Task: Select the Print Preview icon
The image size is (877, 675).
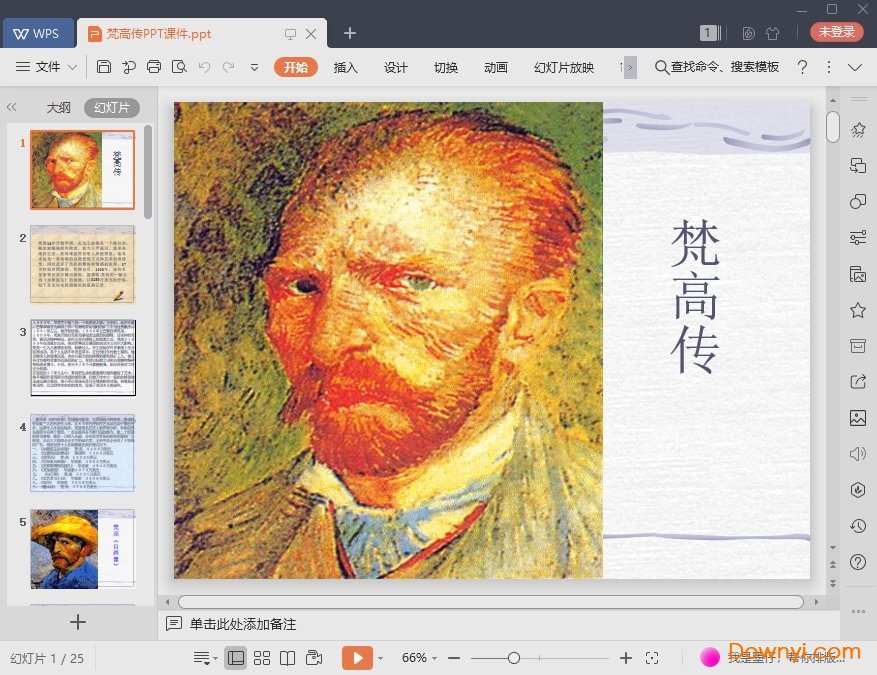Action: point(180,67)
